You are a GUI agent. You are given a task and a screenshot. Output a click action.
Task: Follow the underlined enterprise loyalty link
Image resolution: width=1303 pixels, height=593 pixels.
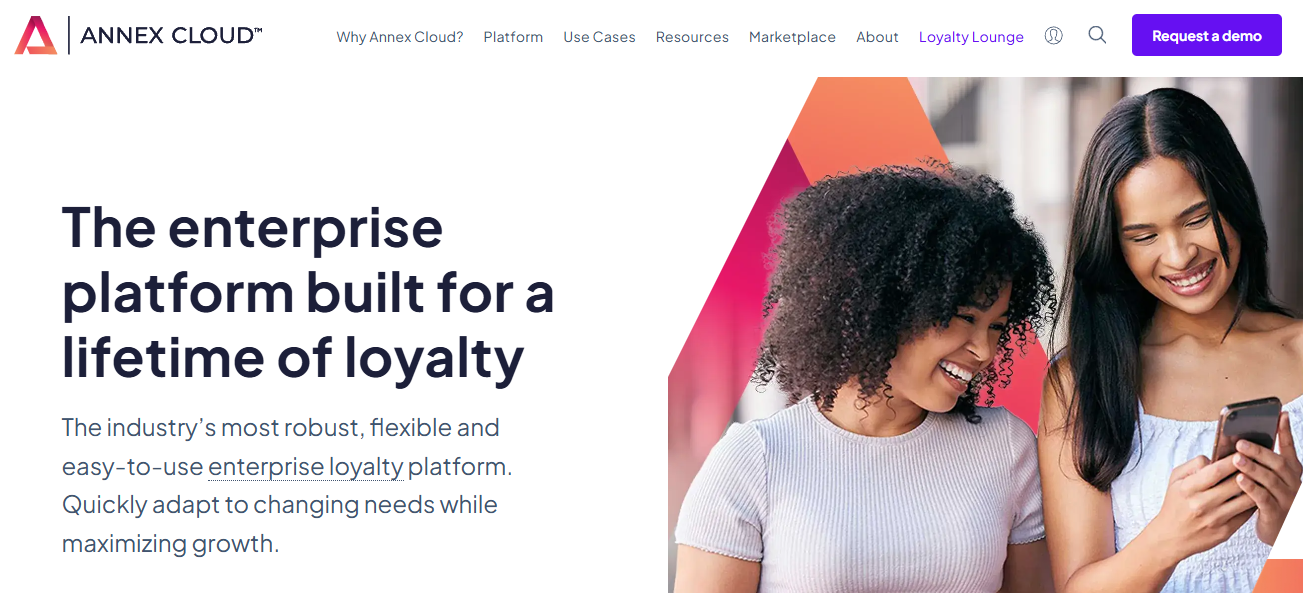(306, 467)
